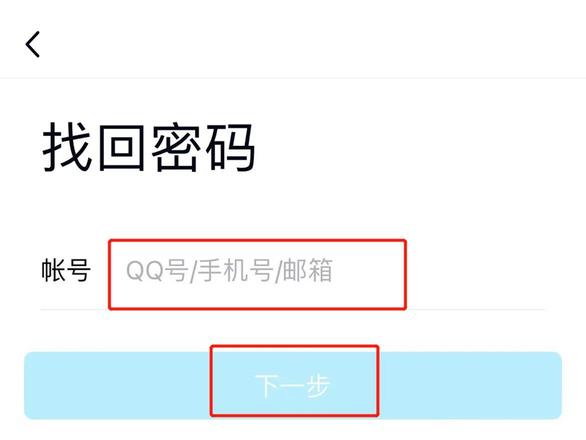Image resolution: width=586 pixels, height=440 pixels.
Task: Click the red-outlined account text box
Action: point(257,274)
